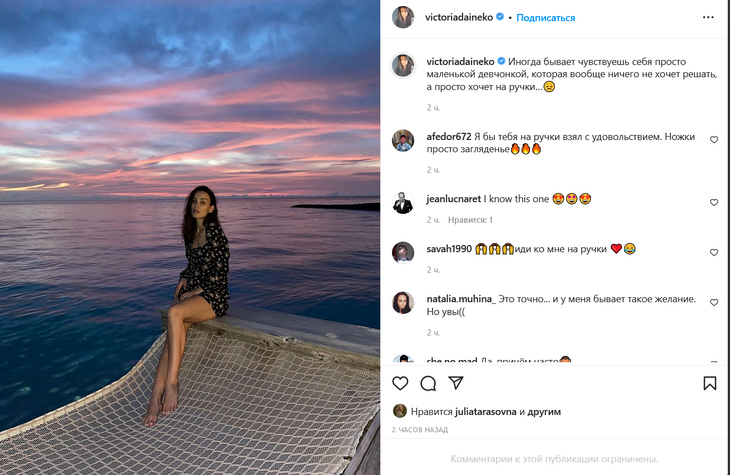Share the post via paper plane icon
Image resolution: width=730 pixels, height=475 pixels.
point(456,383)
